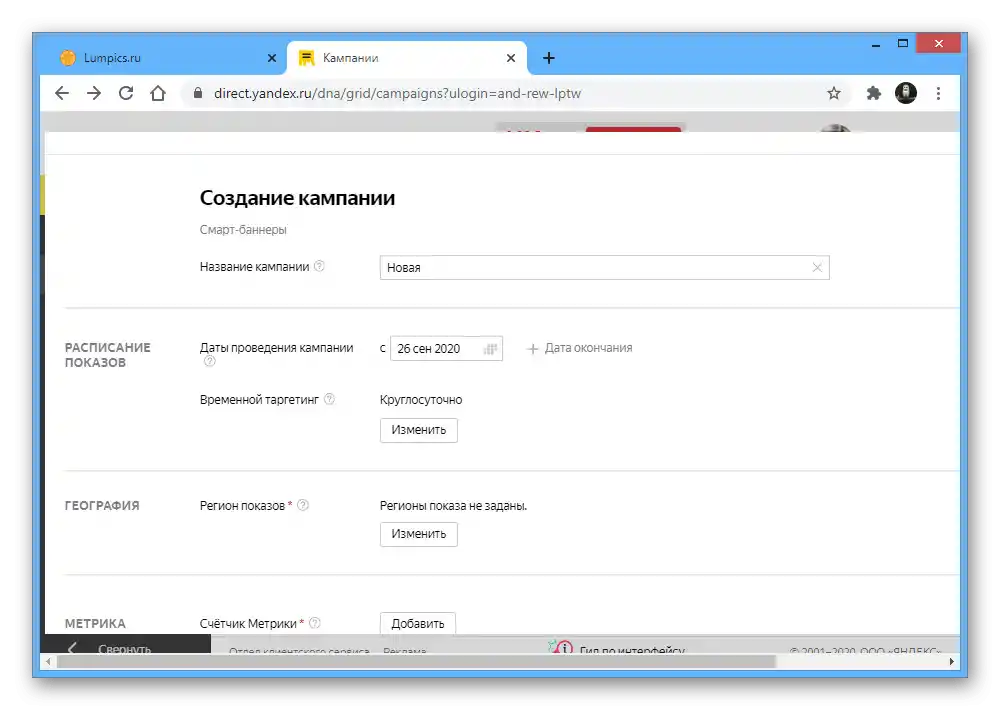This screenshot has width=1000, height=710.
Task: Close the Lumpics.ru tab
Action: [x=272, y=58]
